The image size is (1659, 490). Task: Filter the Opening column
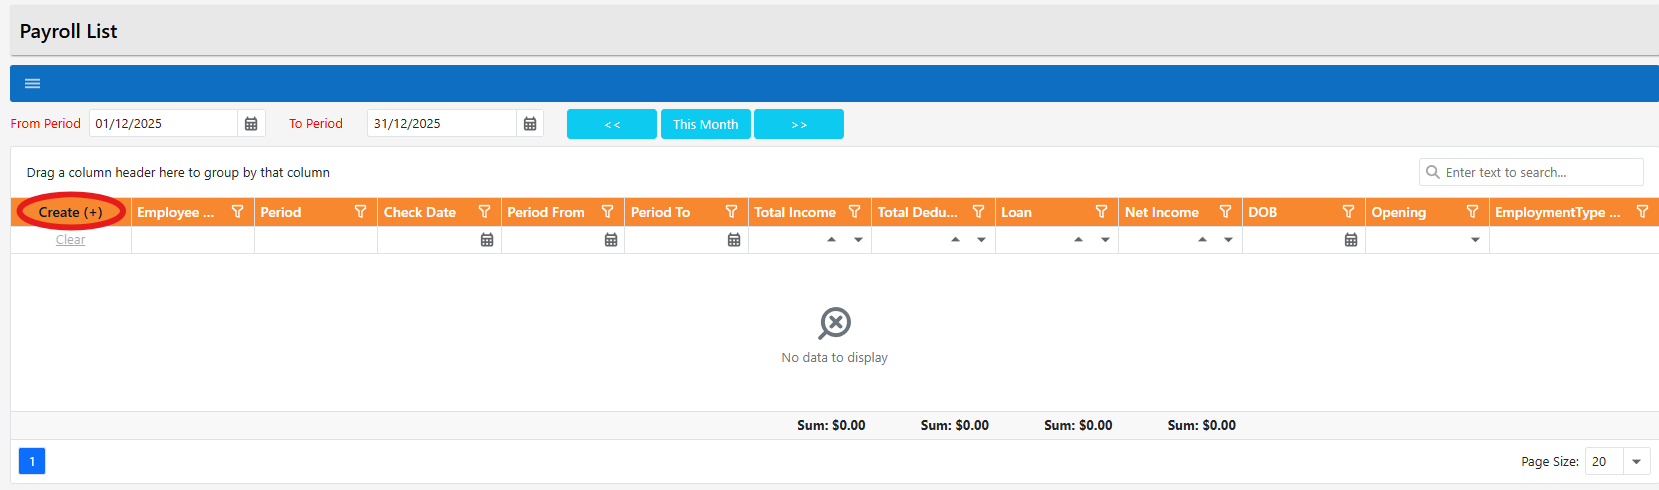point(1472,212)
